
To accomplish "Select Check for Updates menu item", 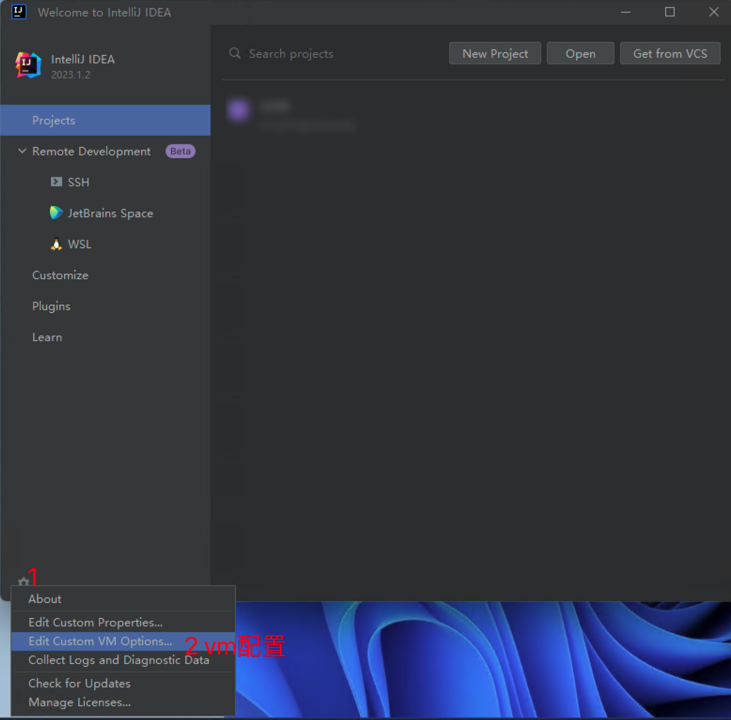I will tap(124, 683).
